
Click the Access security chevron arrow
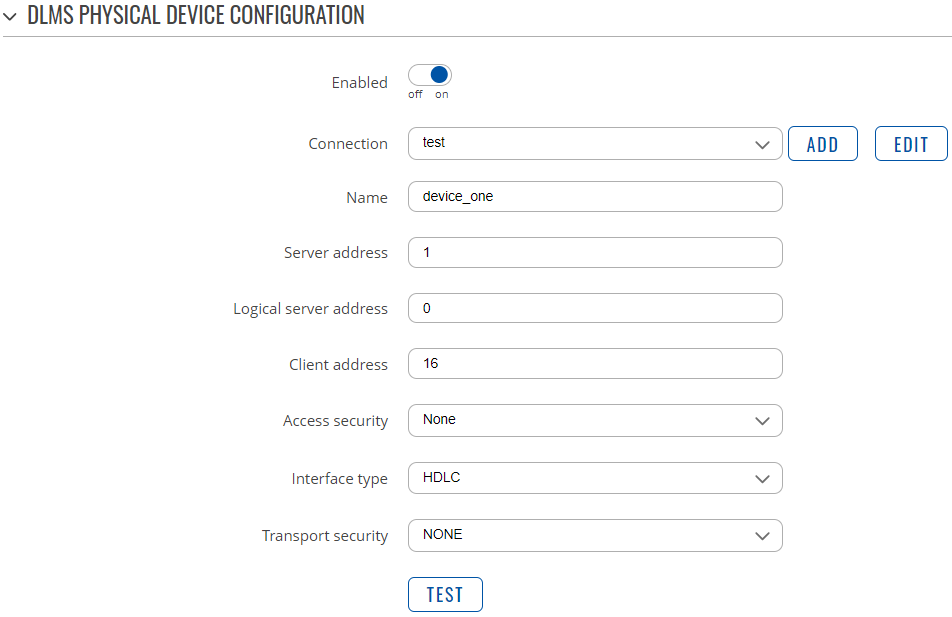(x=763, y=421)
